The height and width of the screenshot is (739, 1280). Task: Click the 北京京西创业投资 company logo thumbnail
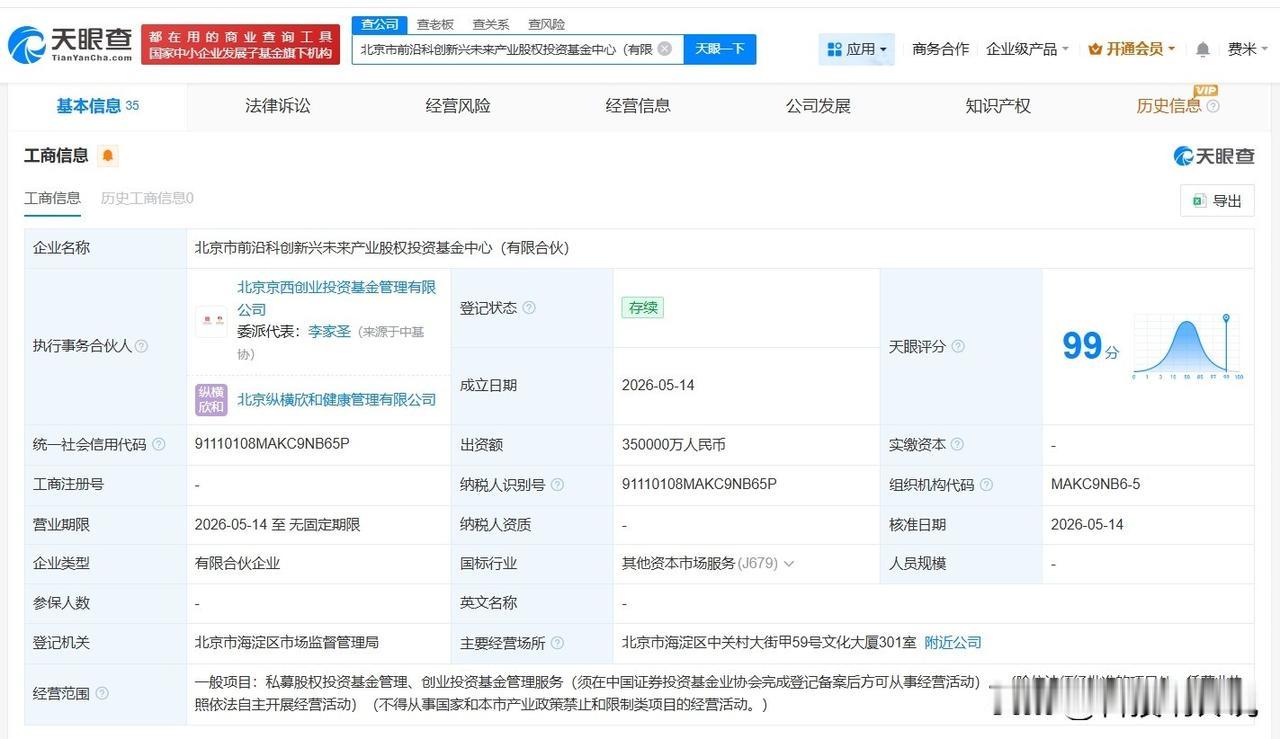click(211, 321)
